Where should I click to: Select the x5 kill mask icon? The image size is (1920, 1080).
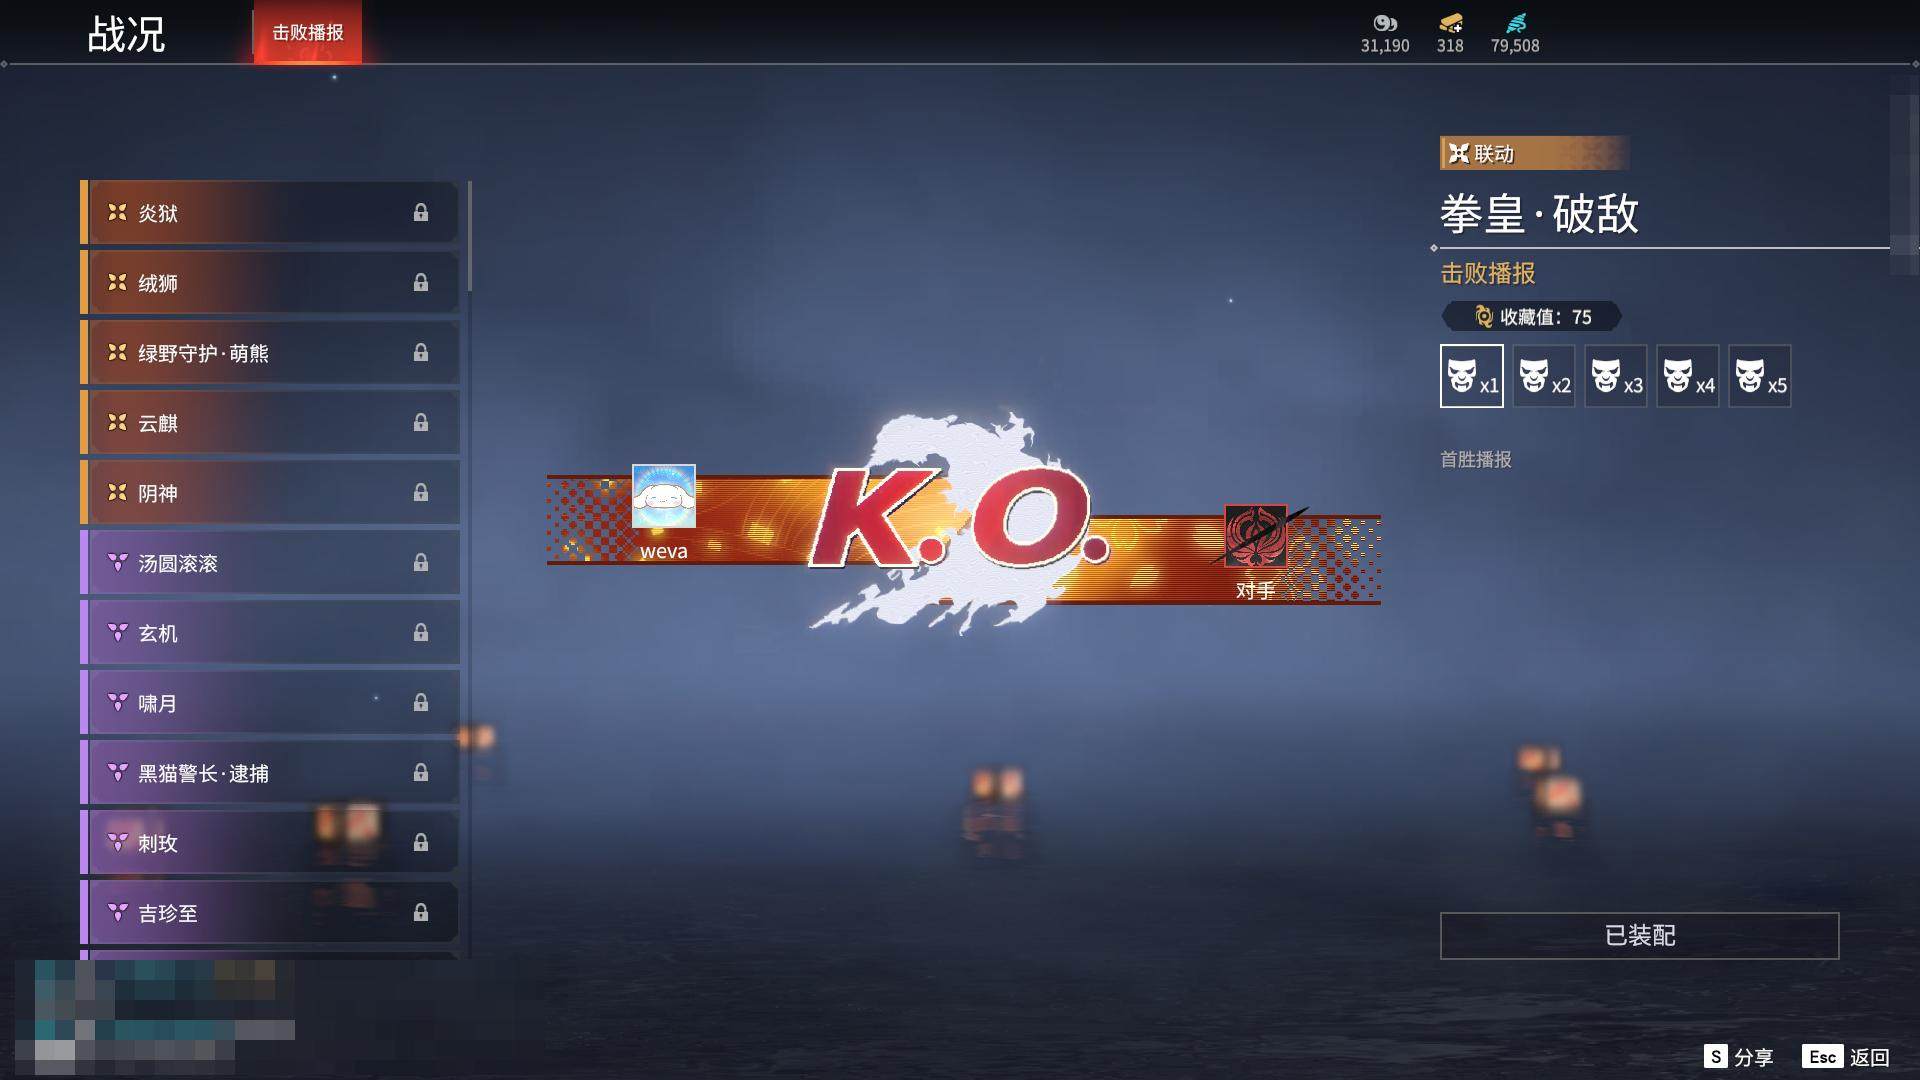1759,376
